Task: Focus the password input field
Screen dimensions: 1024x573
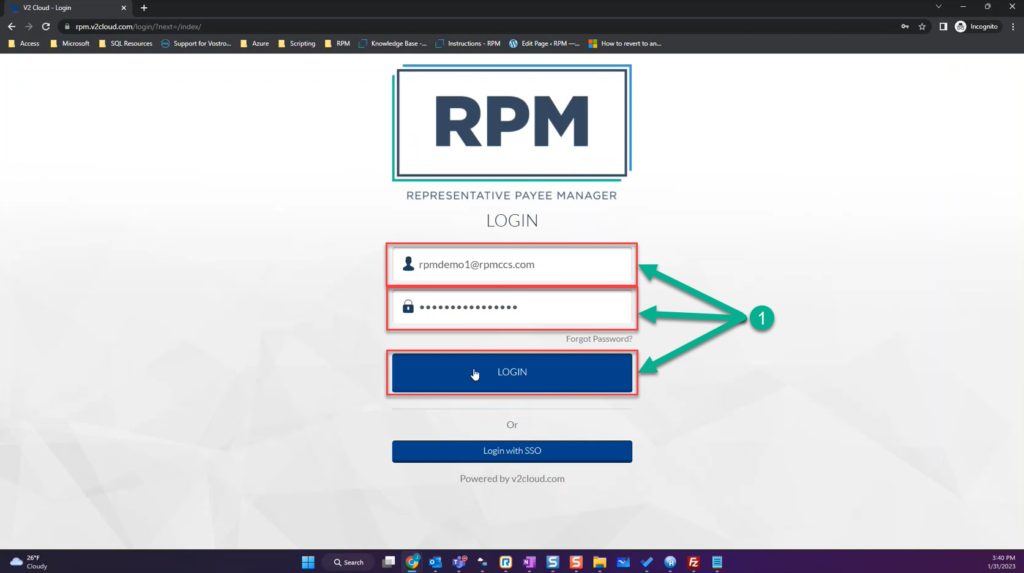Action: point(512,307)
